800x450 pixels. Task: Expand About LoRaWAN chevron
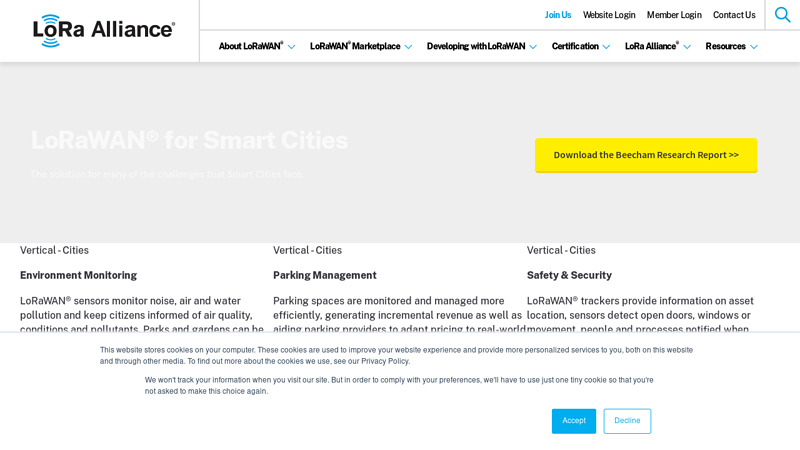pyautogui.click(x=291, y=47)
